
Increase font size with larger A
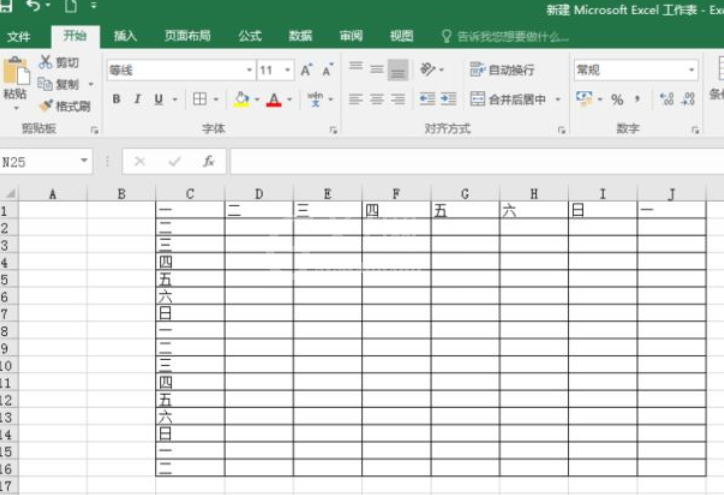click(x=306, y=70)
